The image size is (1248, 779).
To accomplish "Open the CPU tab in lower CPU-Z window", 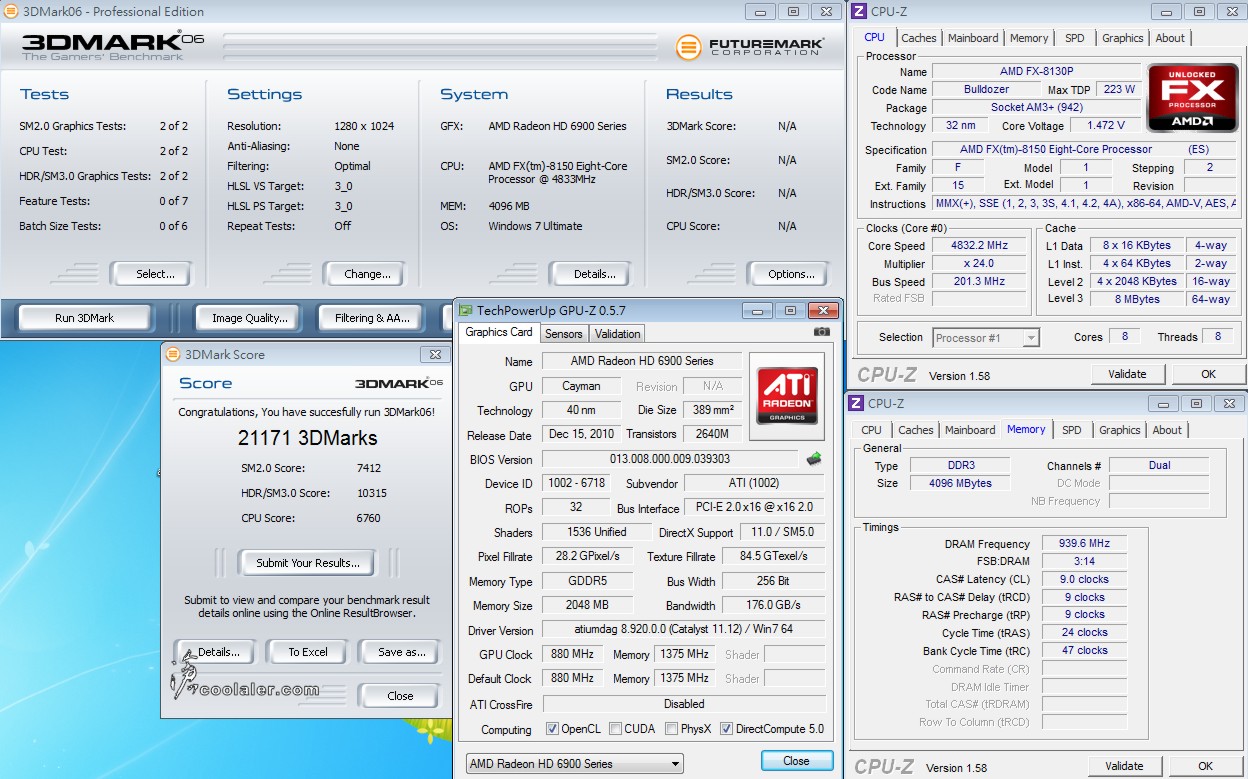I will coord(871,430).
